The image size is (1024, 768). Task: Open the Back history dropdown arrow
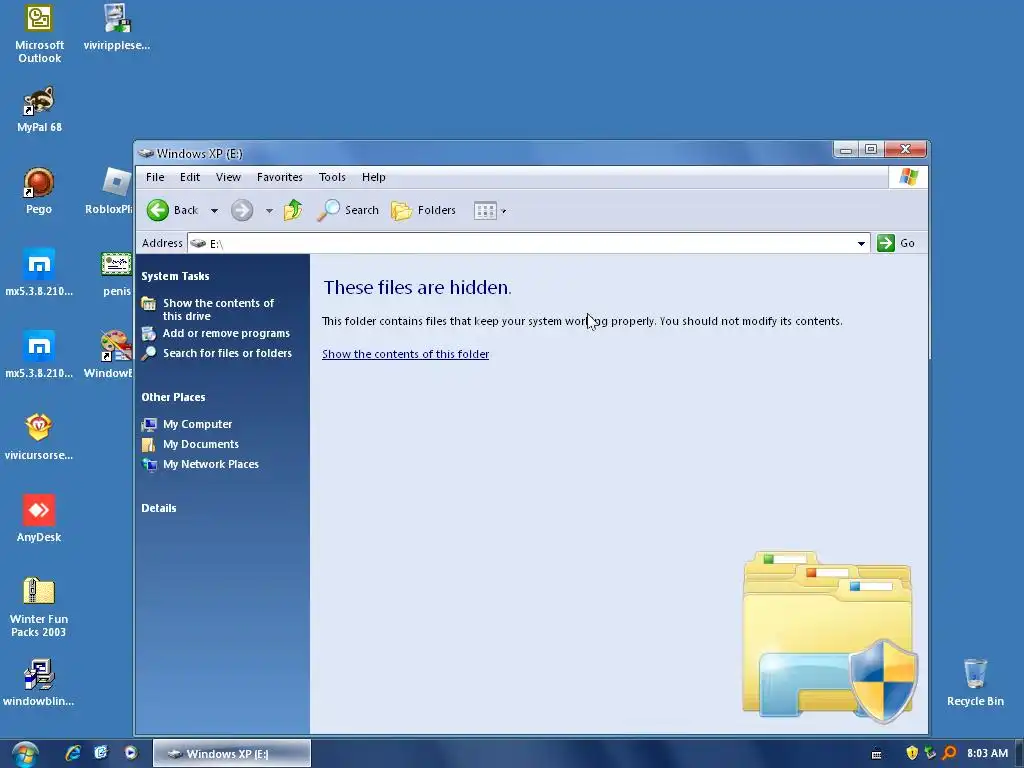214,211
